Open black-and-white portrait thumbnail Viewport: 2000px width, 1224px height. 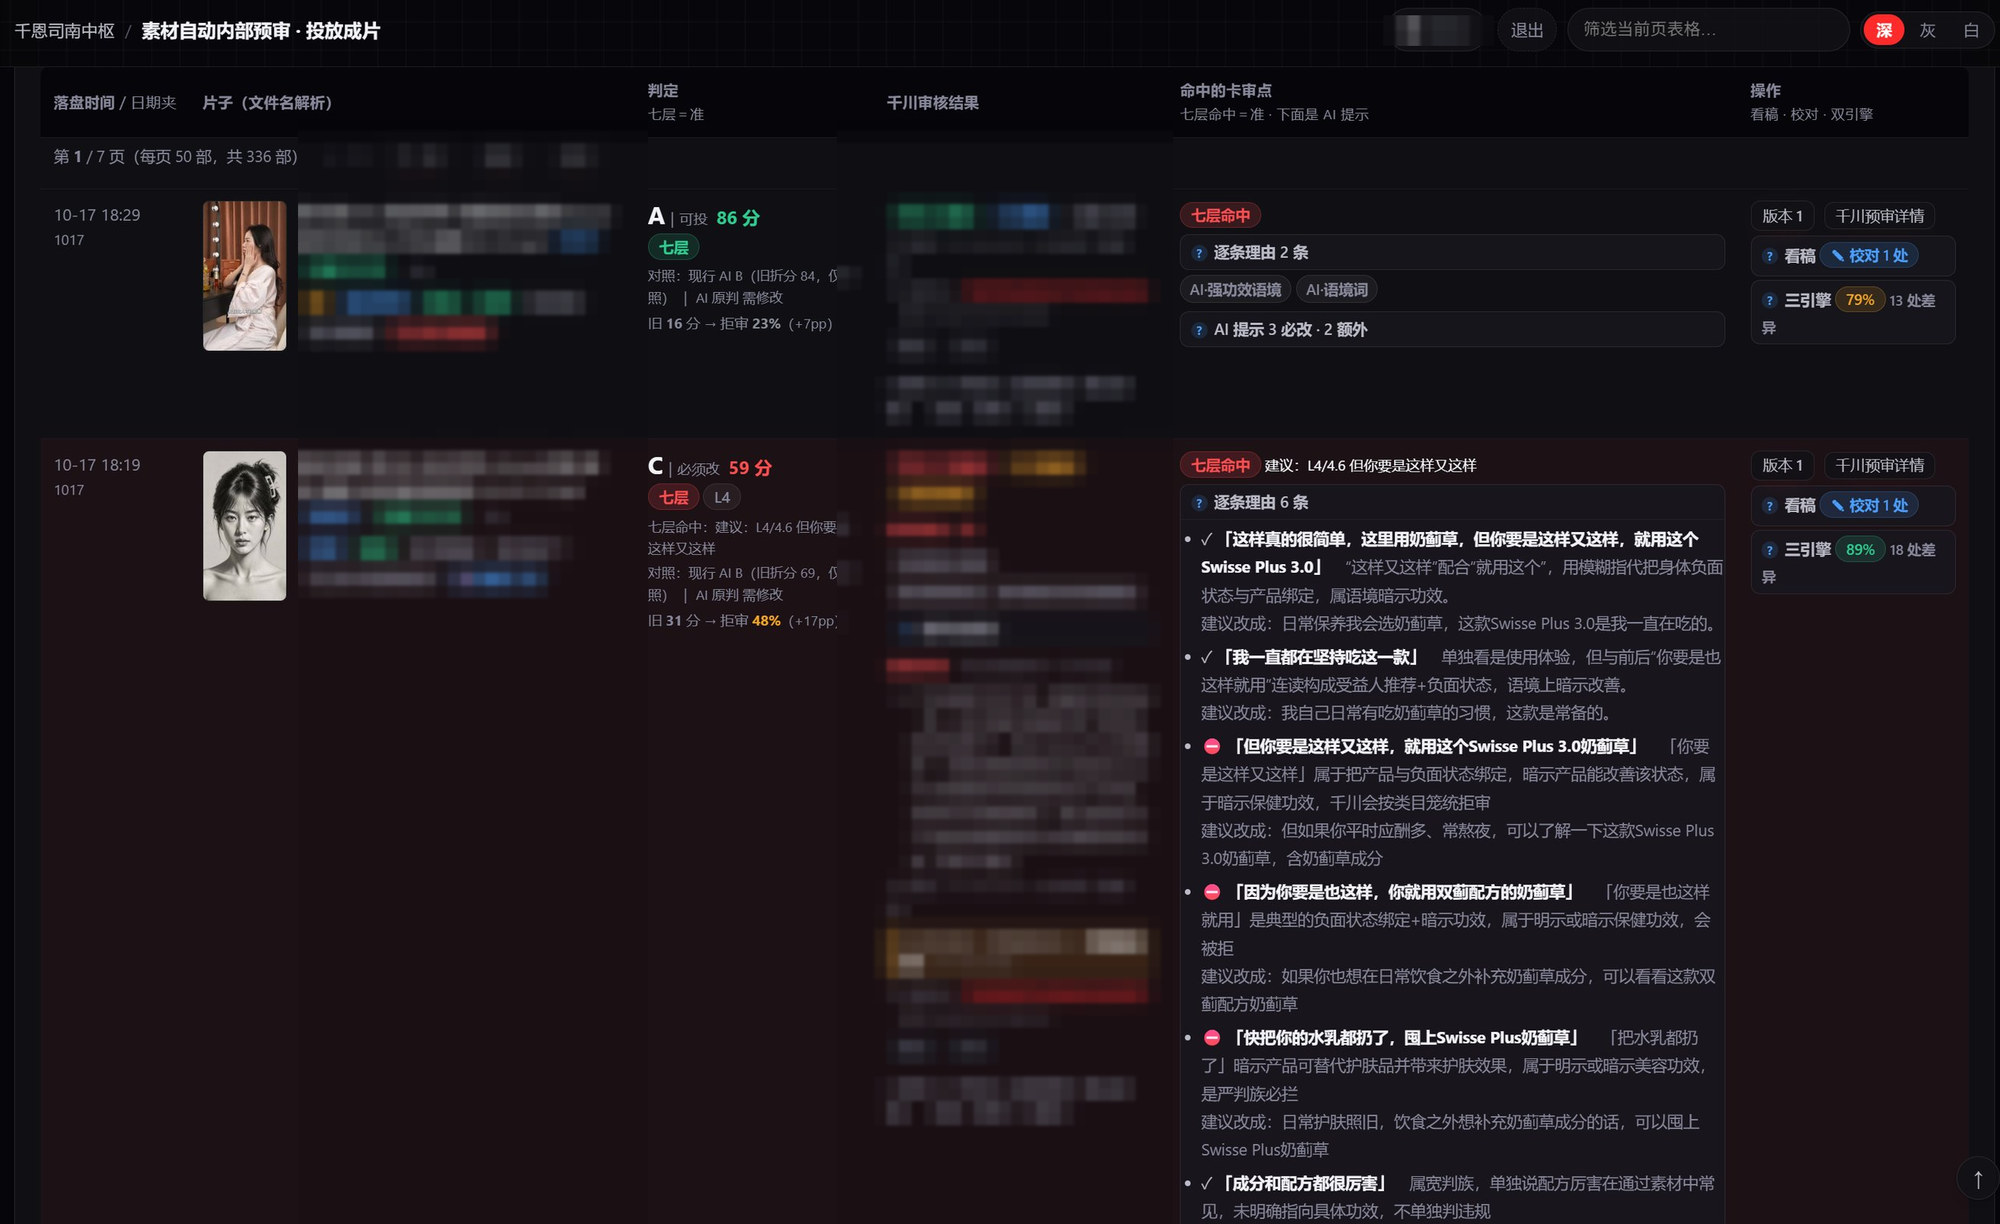coord(244,526)
